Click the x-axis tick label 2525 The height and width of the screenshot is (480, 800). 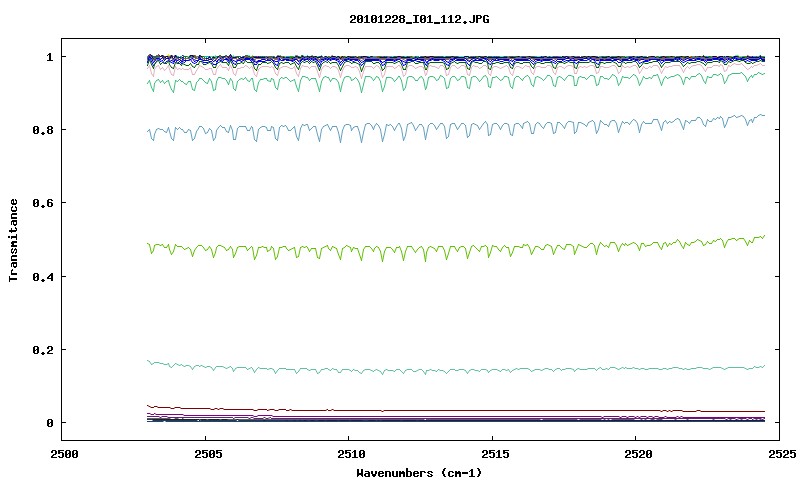pyautogui.click(x=782, y=454)
